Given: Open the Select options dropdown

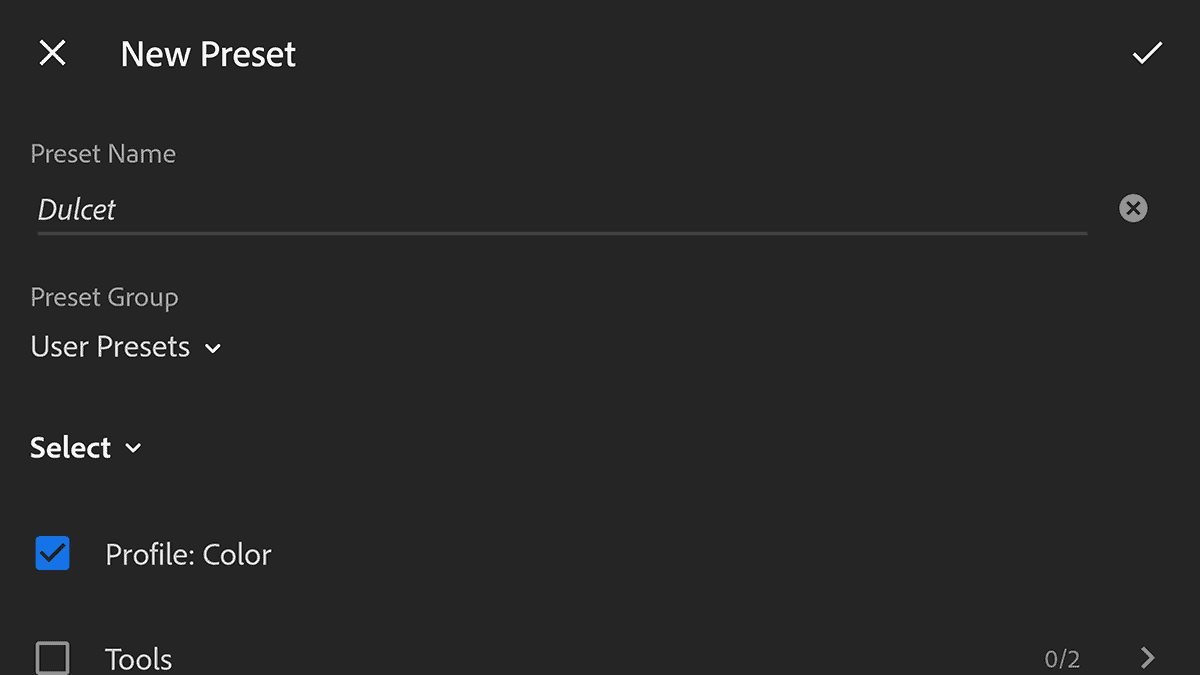Looking at the screenshot, I should [86, 448].
